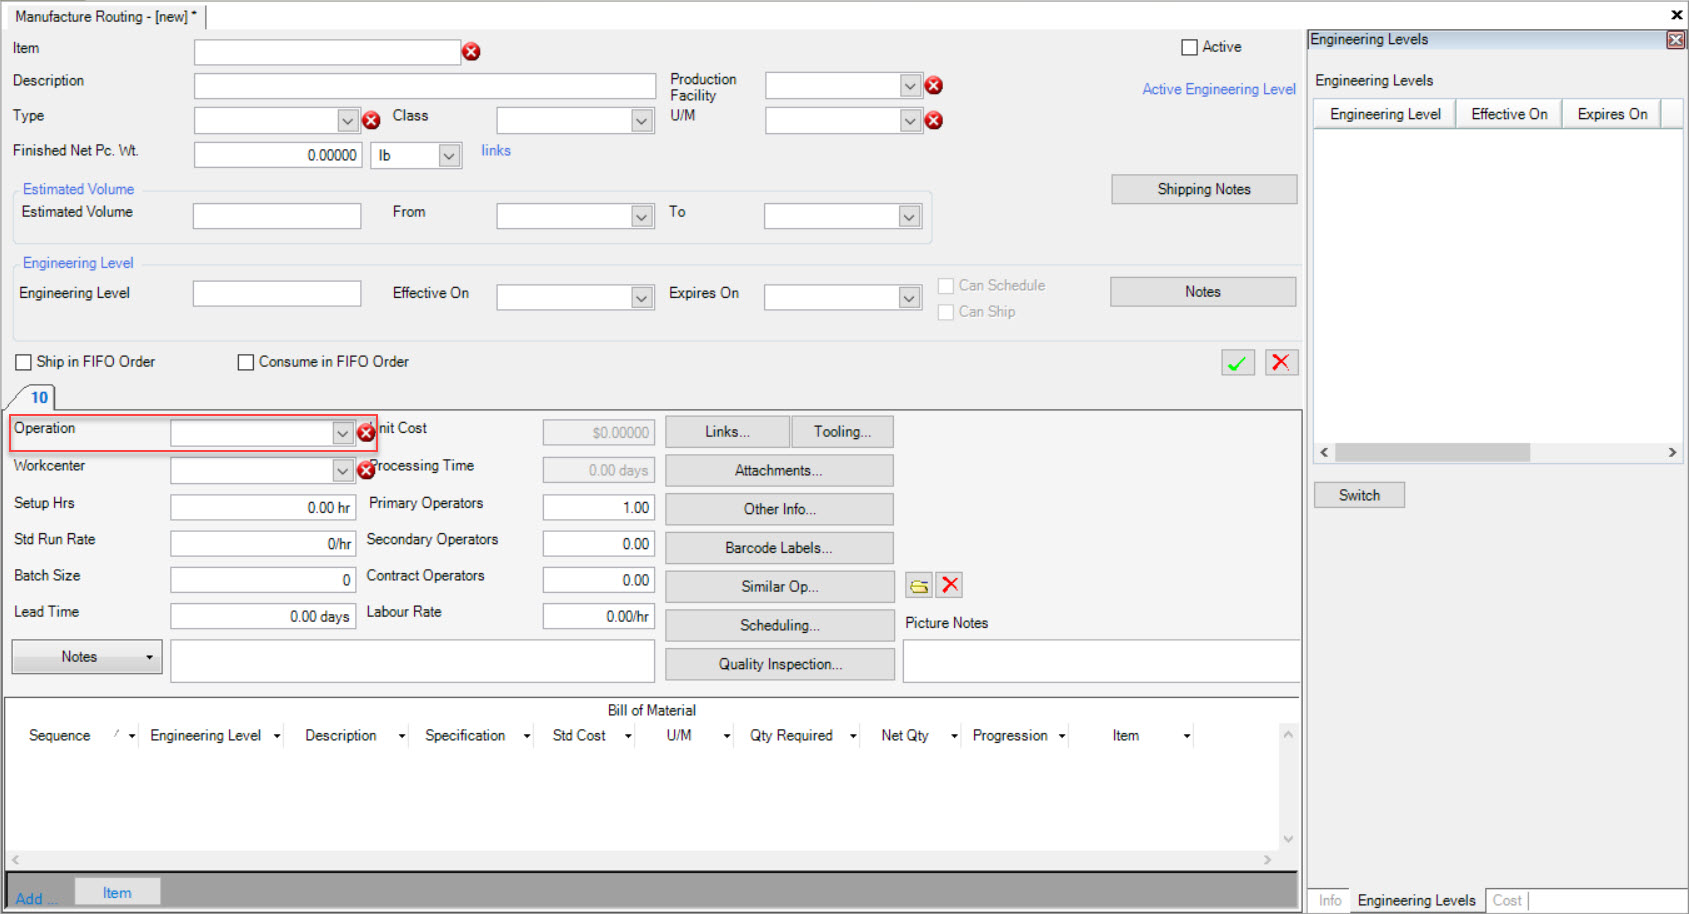Close the Engineering Levels panel
This screenshot has height=914, width=1689.
click(x=1675, y=40)
